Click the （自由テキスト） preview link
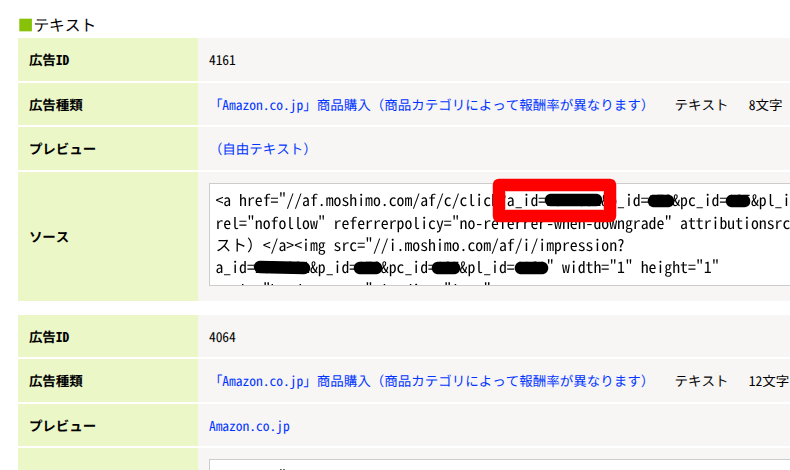790x470 pixels. pos(262,149)
